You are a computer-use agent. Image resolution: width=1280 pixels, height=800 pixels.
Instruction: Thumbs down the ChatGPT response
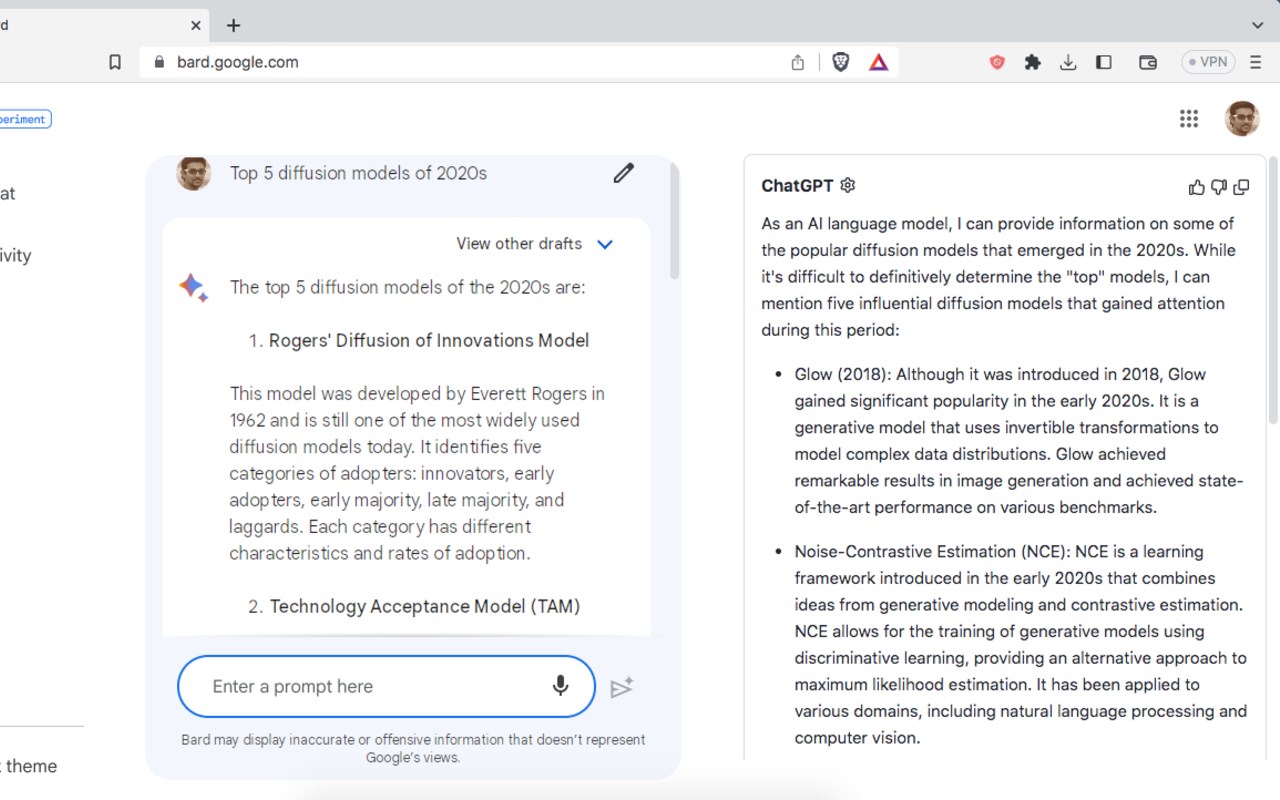click(1219, 187)
